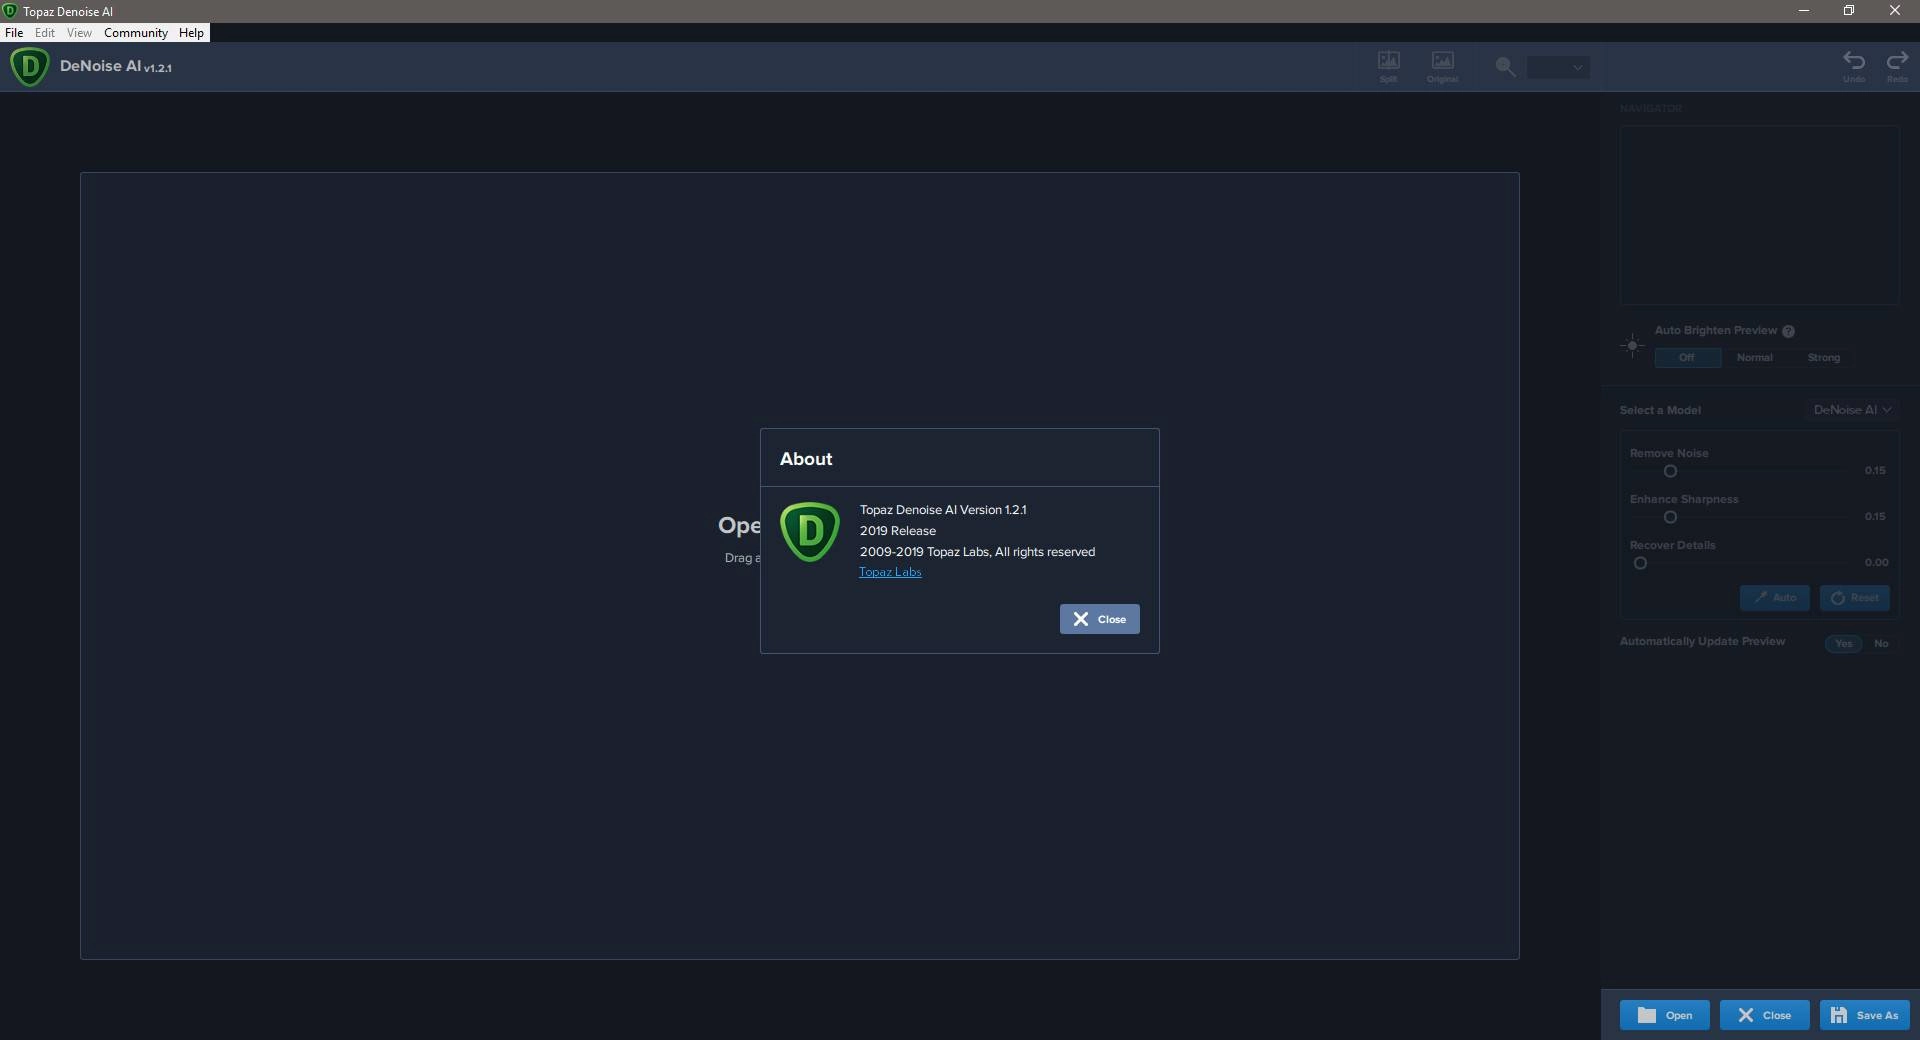
Task: Click the shield logo in About dialog
Action: 809,532
